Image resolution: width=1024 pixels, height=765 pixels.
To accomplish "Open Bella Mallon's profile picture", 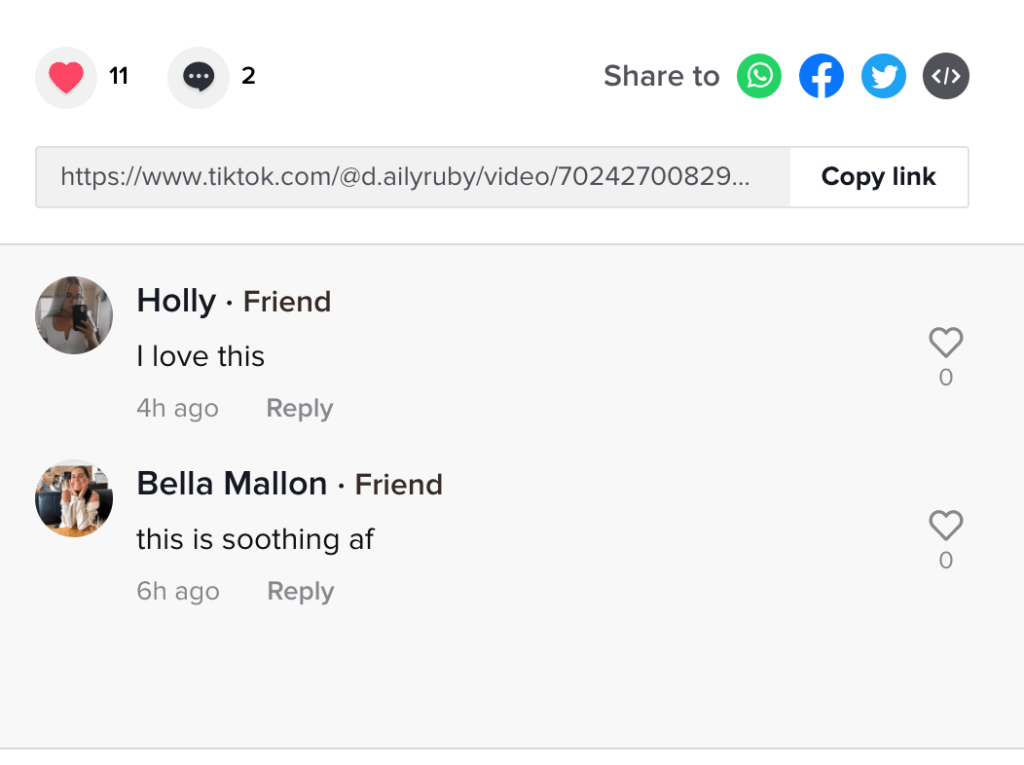I will pos(74,498).
